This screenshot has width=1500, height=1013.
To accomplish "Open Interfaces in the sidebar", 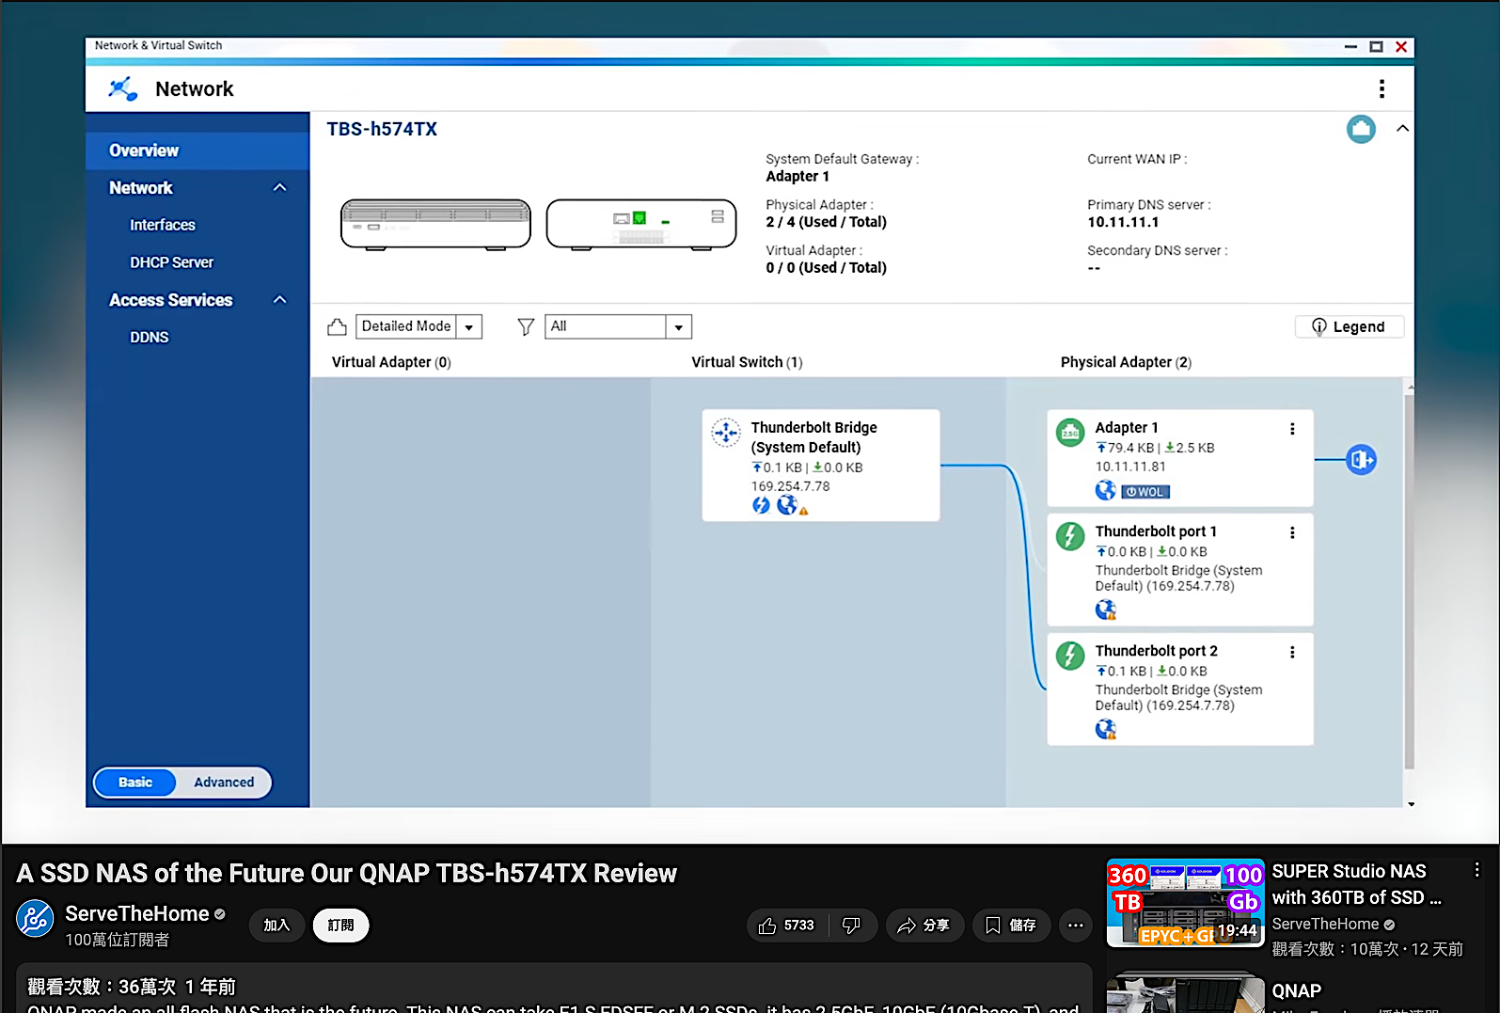I will [162, 225].
